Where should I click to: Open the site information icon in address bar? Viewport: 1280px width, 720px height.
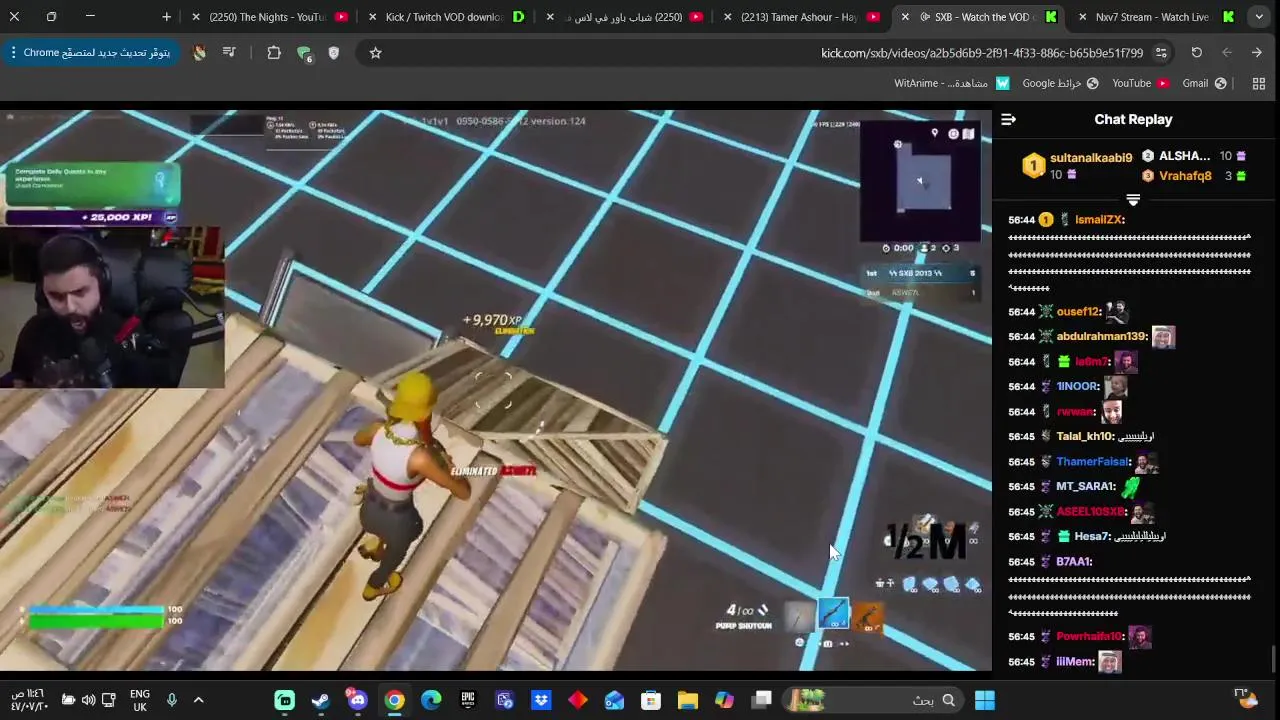point(1161,53)
